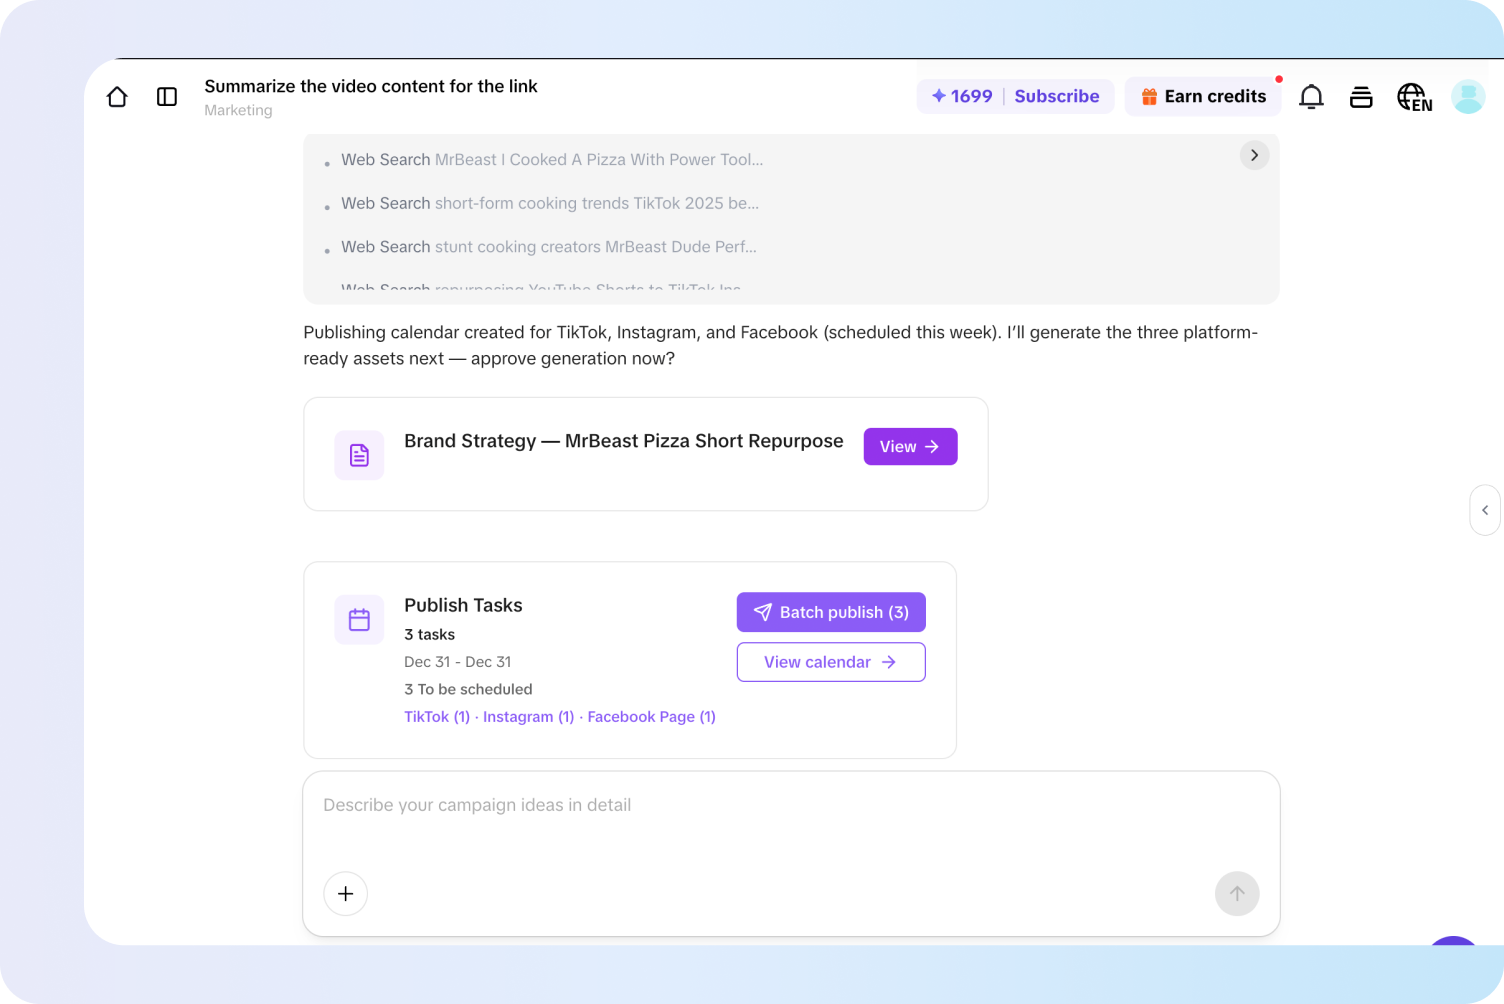
Task: Change language via globe EN icon
Action: pos(1414,97)
